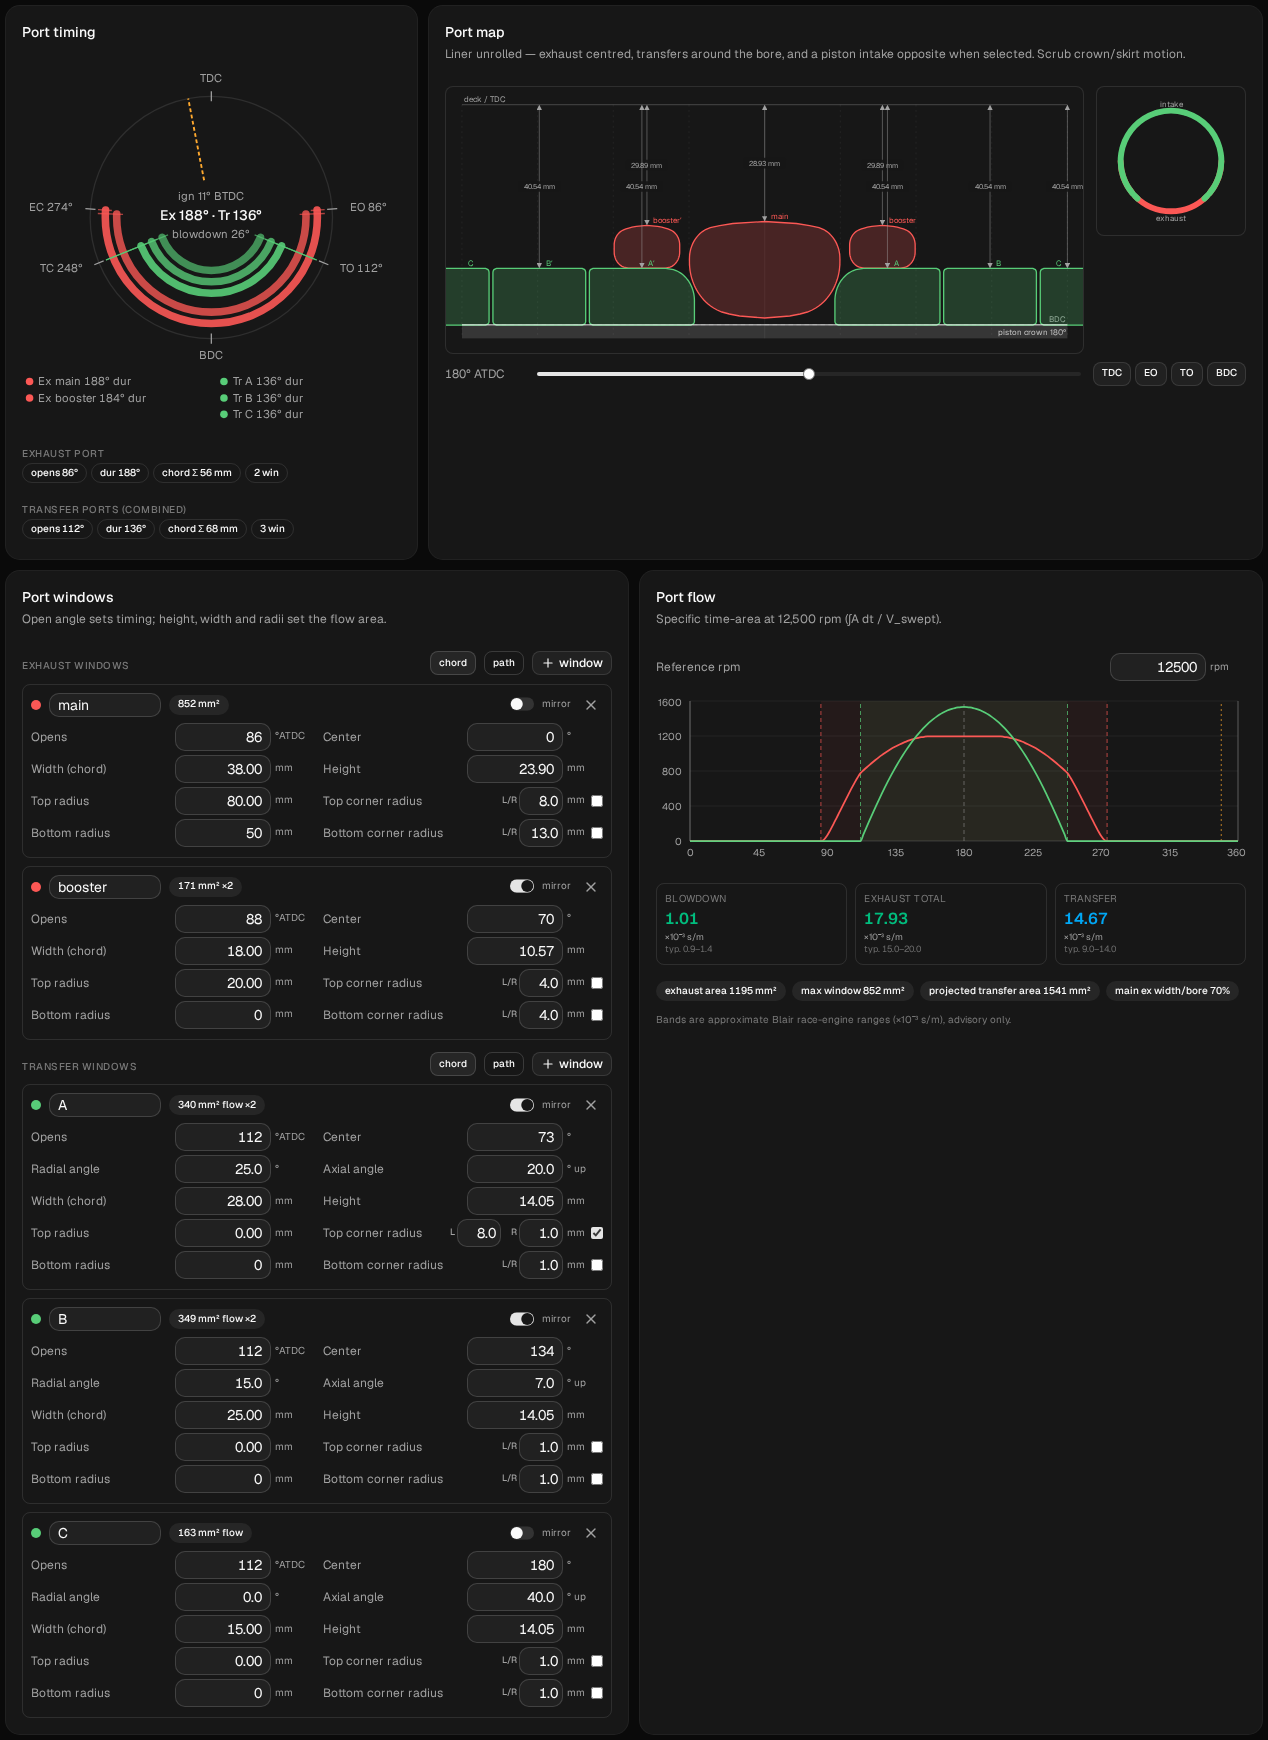Check split top corner radius for transfer C
The height and width of the screenshot is (1740, 1268).
pyautogui.click(x=597, y=1661)
